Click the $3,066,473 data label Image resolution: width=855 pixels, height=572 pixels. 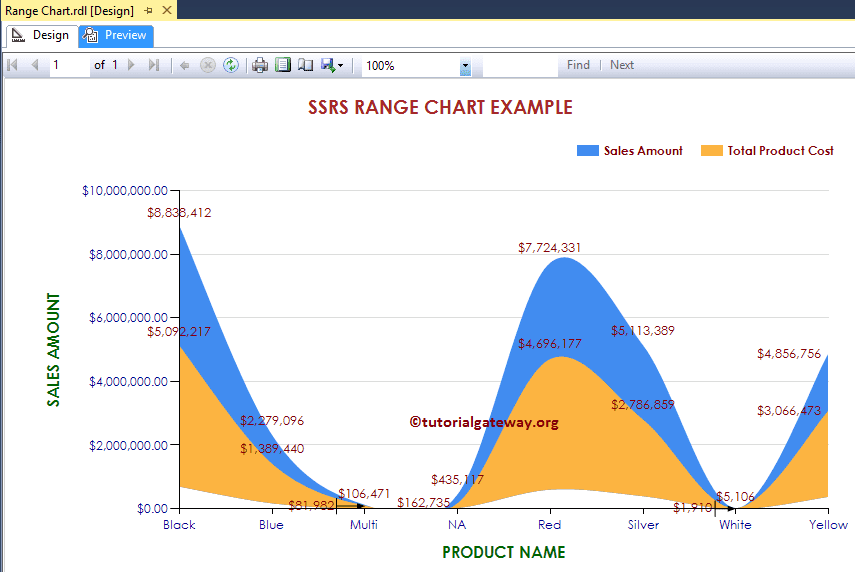788,411
